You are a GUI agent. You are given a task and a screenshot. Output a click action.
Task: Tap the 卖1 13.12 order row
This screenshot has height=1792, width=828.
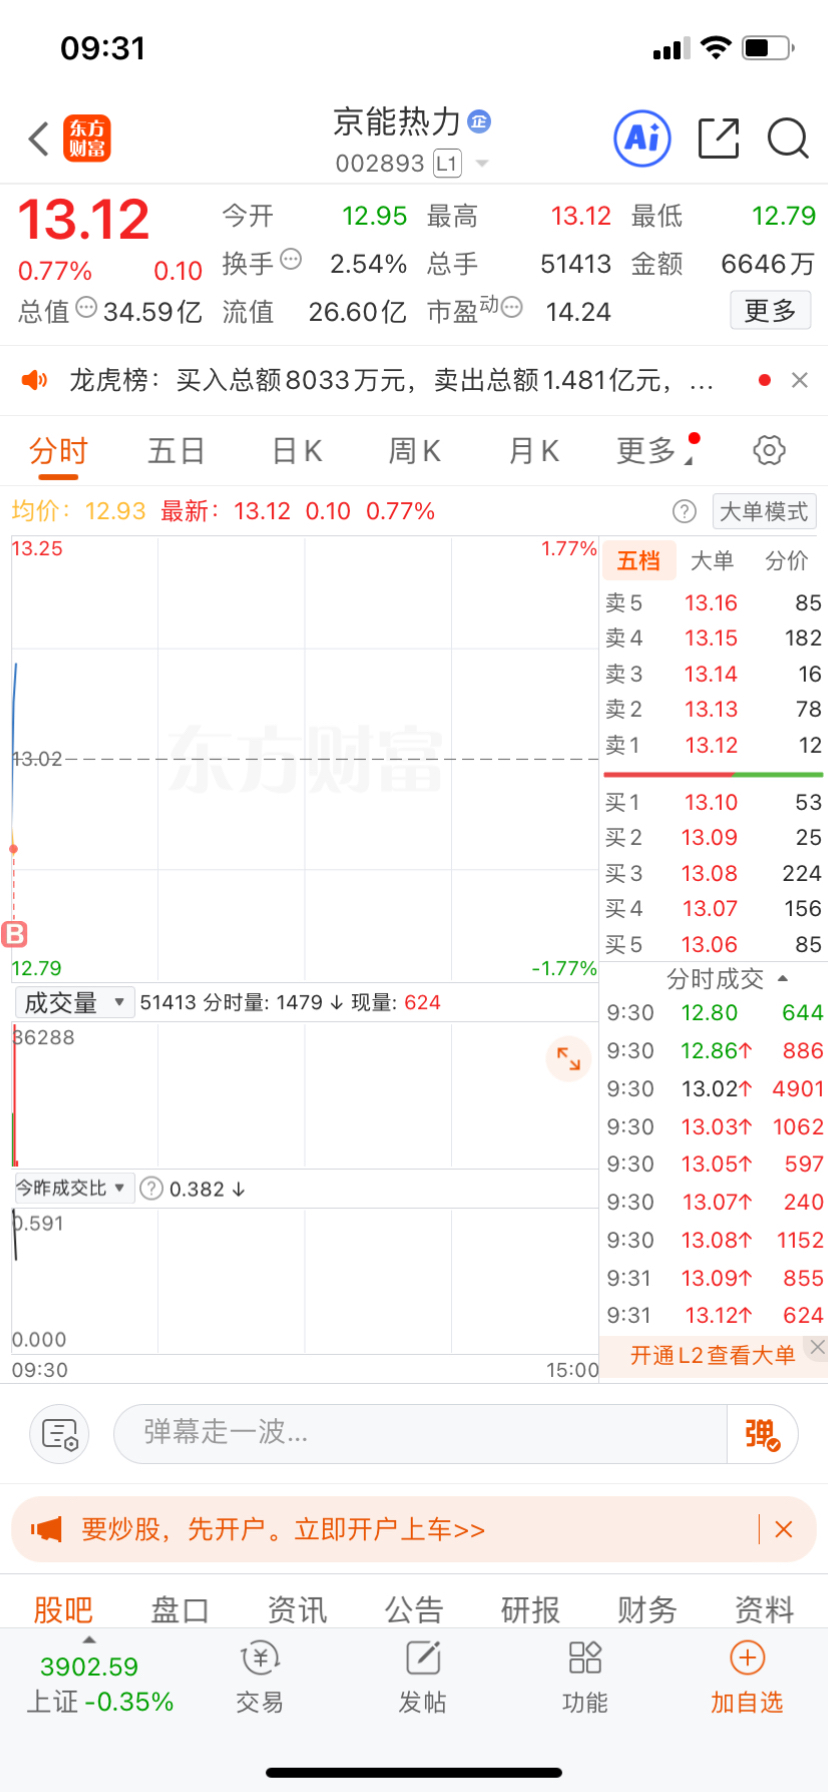tap(713, 745)
